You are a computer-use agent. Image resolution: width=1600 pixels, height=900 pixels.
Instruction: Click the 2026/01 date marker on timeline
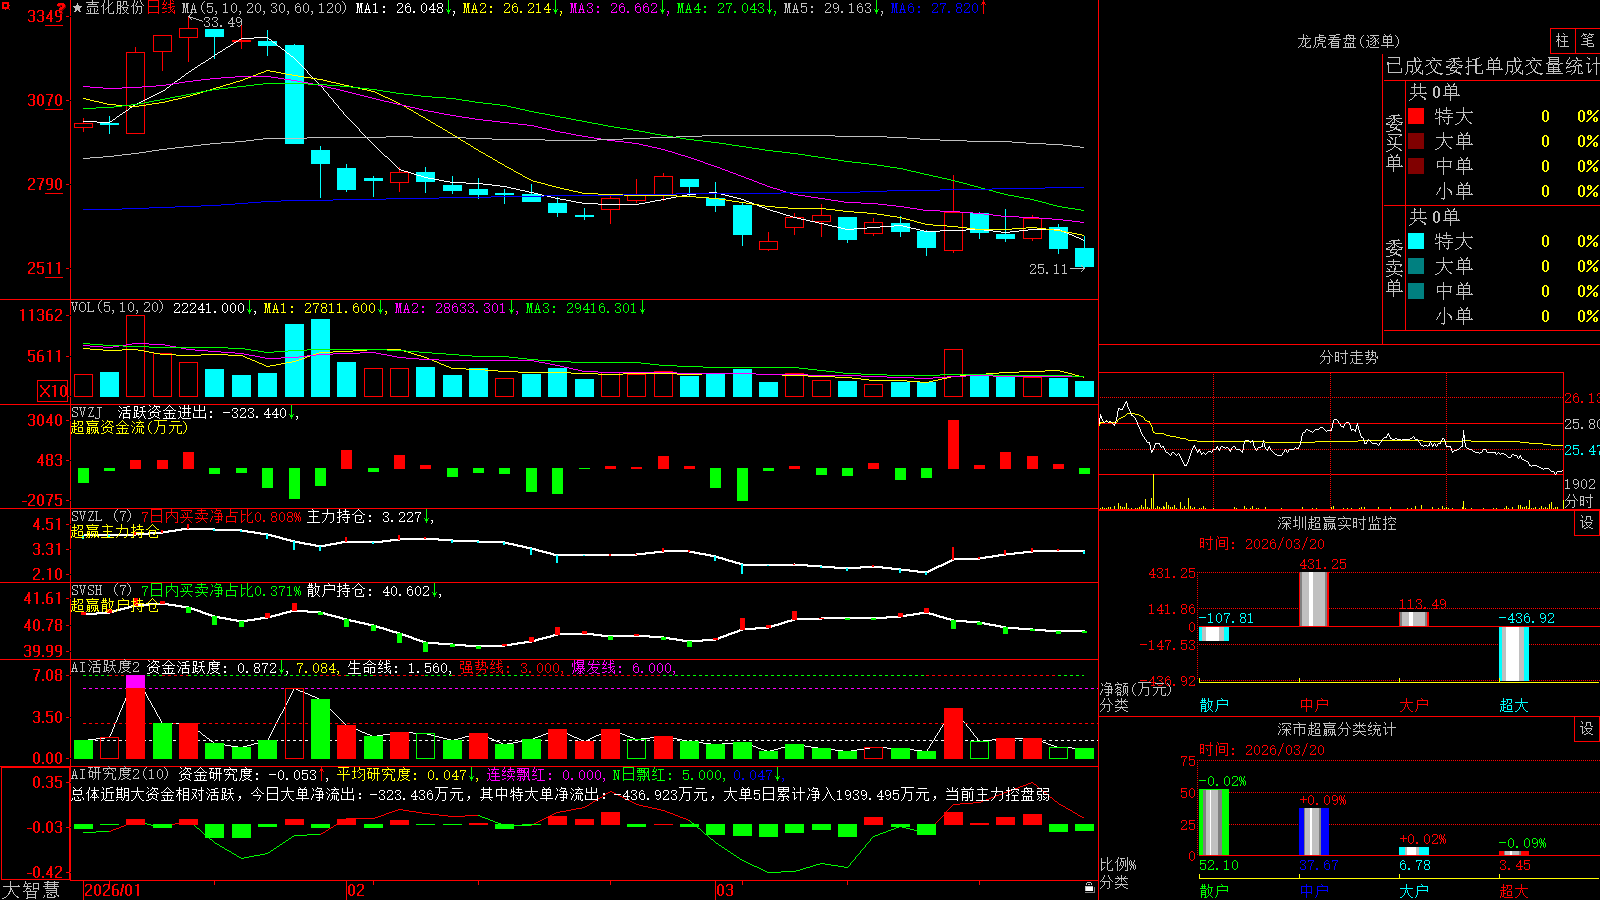click(x=113, y=890)
